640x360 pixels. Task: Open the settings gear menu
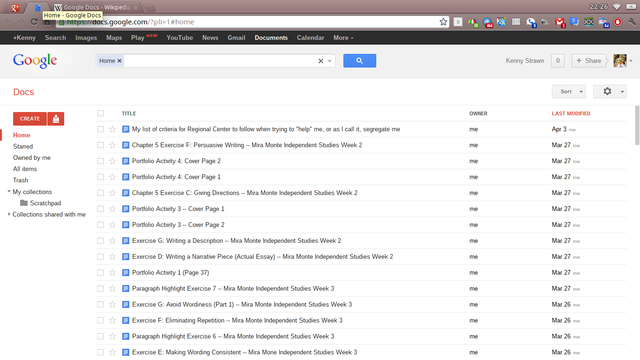tap(610, 91)
